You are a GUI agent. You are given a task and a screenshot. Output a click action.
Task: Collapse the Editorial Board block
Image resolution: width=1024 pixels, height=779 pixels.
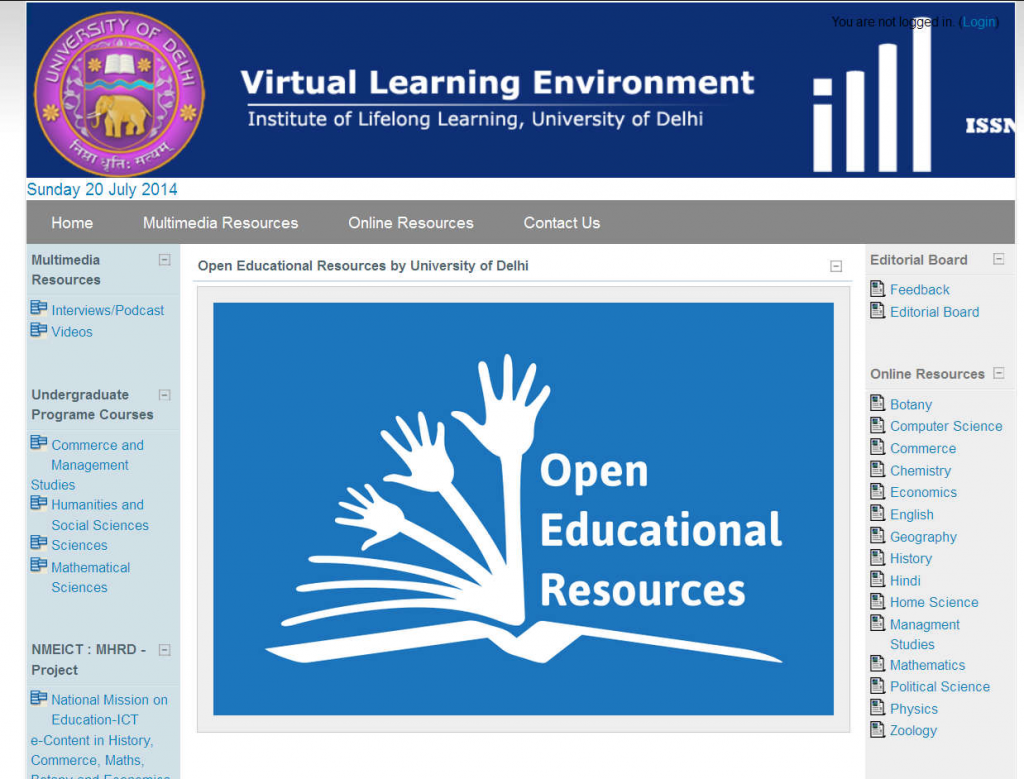point(998,258)
